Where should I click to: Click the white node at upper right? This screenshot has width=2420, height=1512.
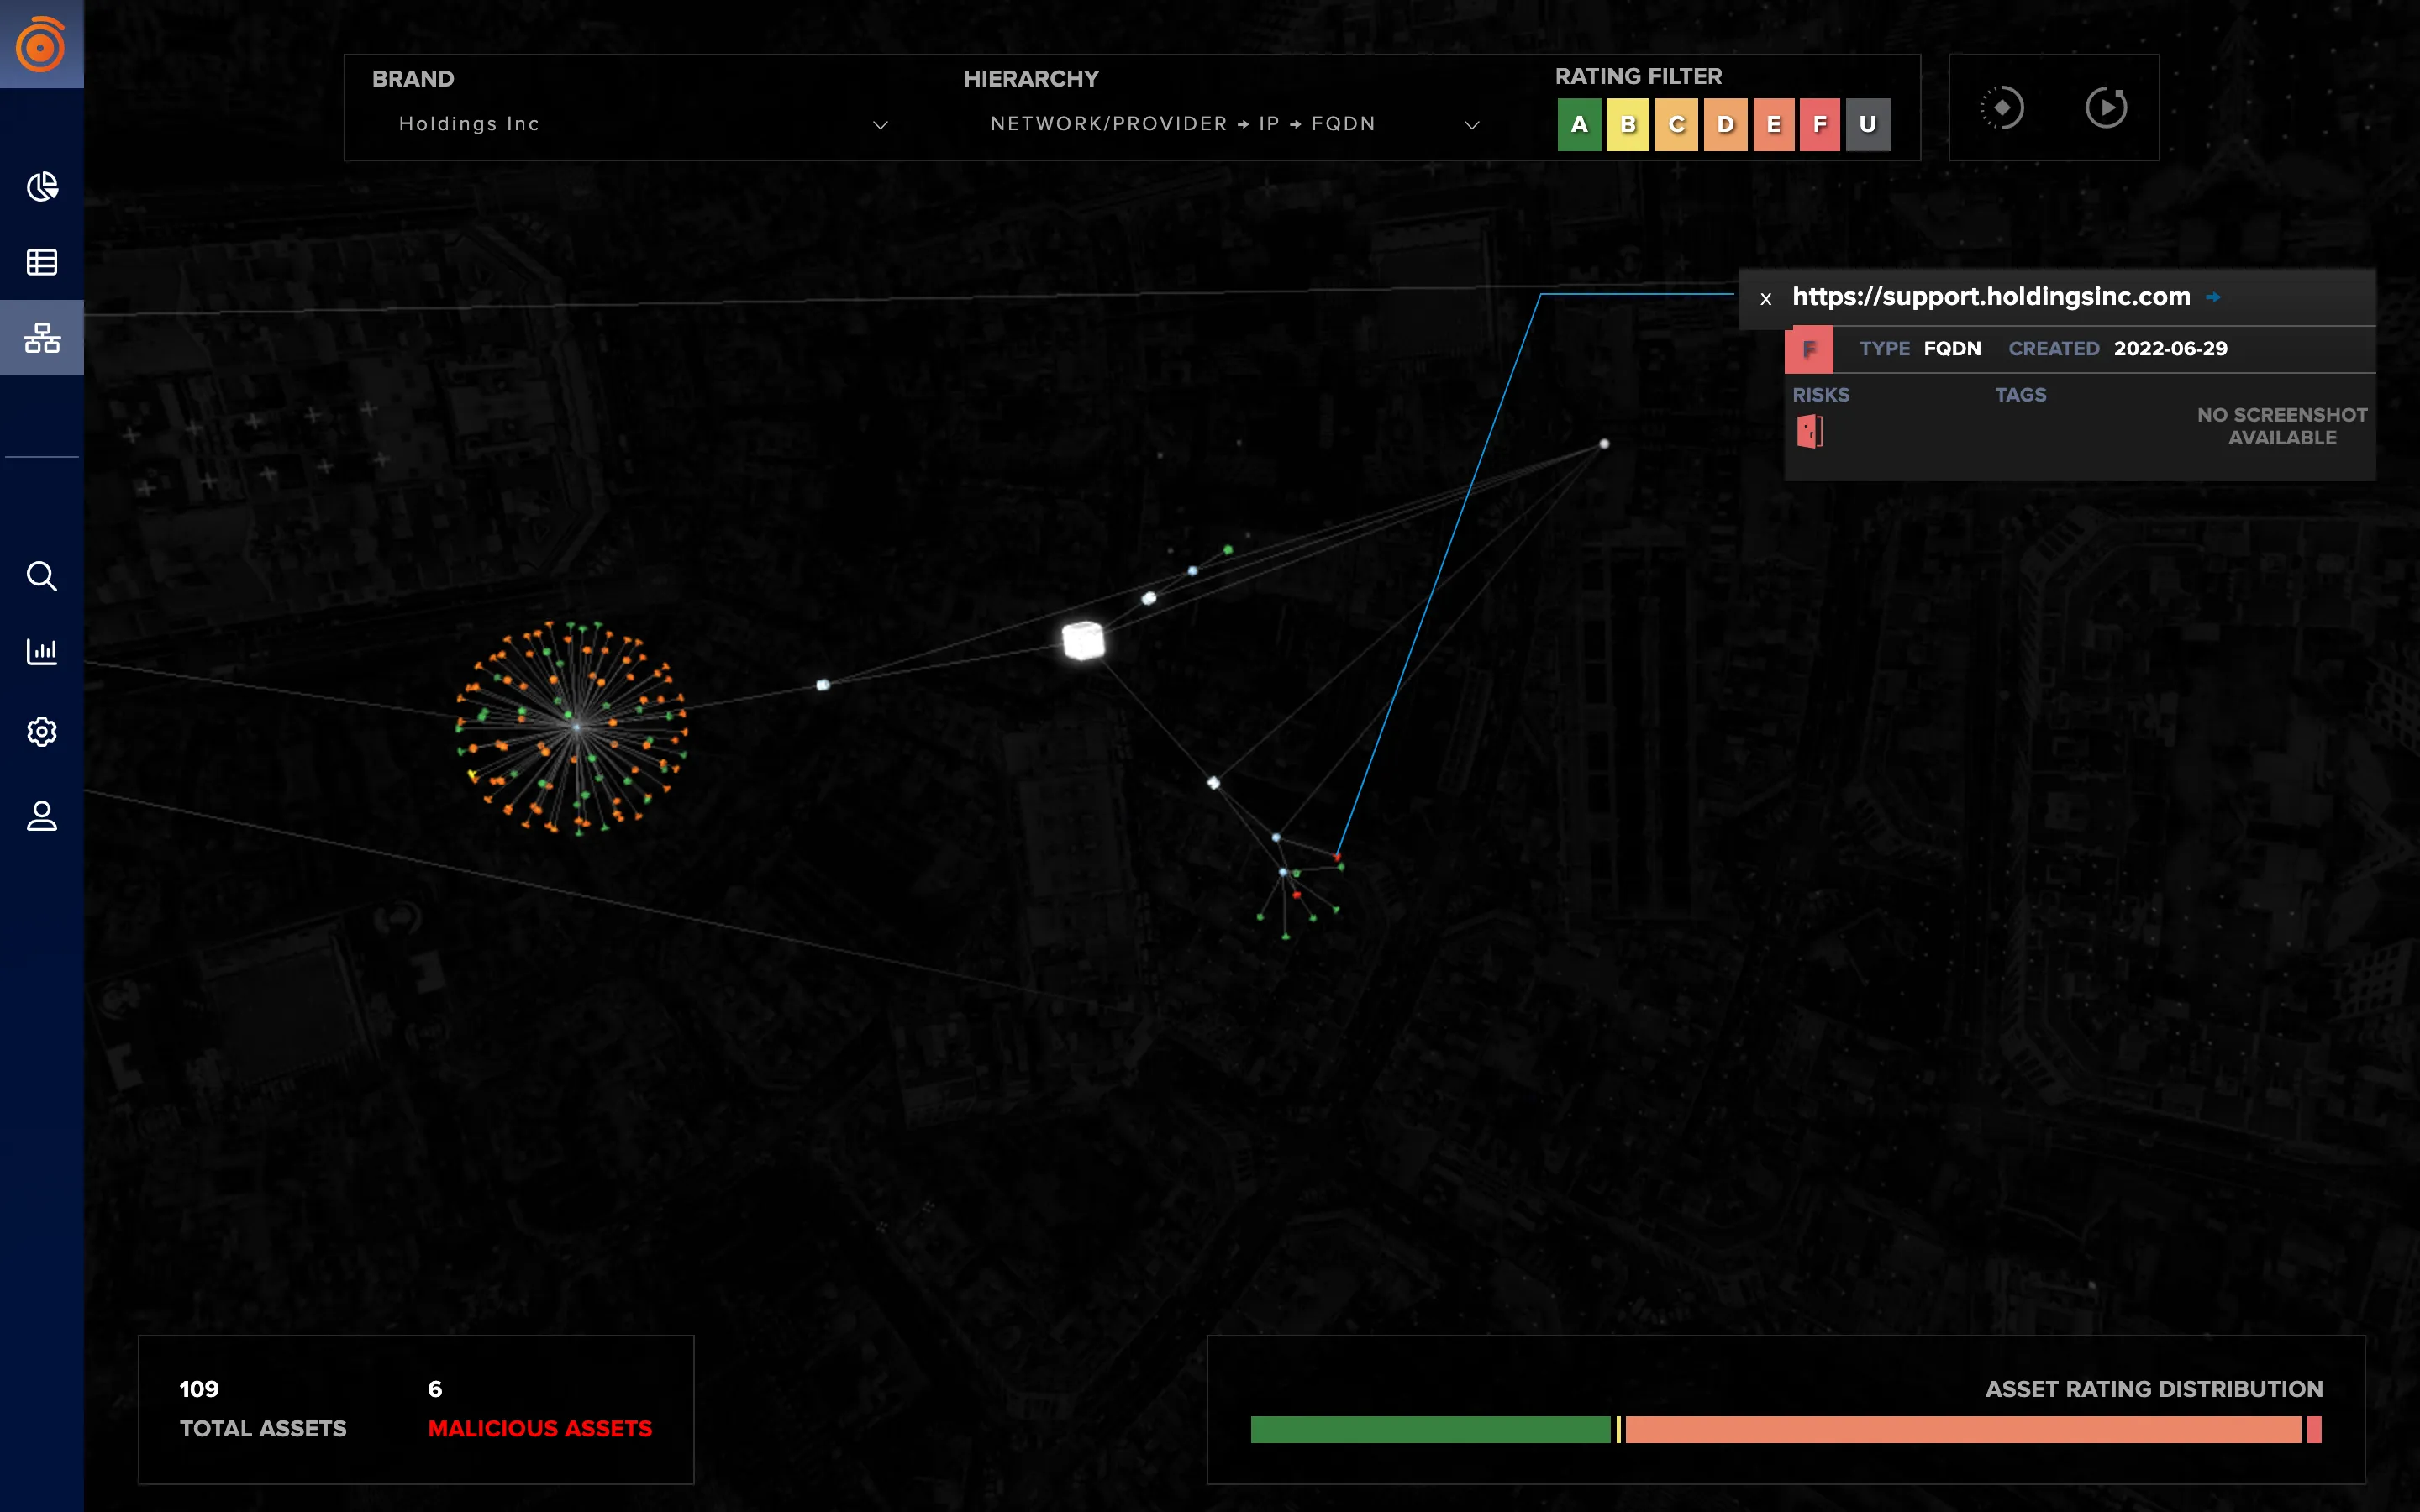[x=1604, y=443]
